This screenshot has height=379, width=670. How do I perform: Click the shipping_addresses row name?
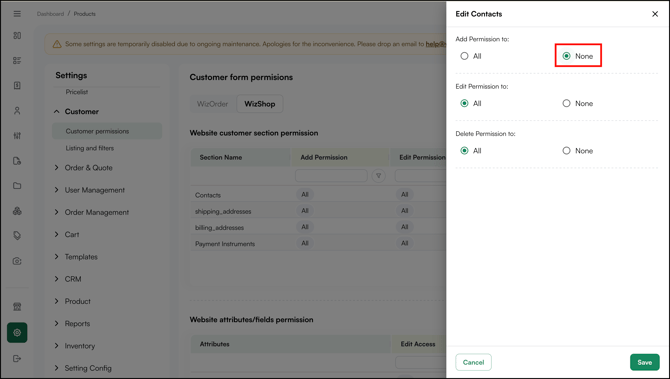223,212
